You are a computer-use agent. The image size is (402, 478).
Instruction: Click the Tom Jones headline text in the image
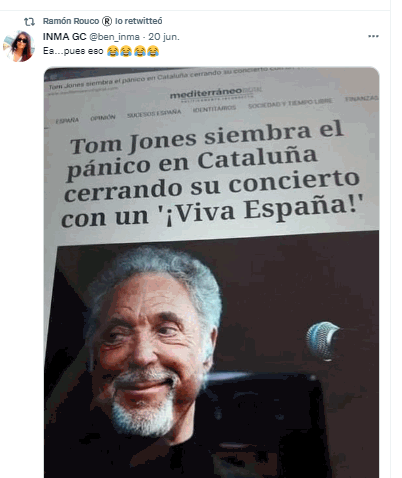[x=212, y=173]
